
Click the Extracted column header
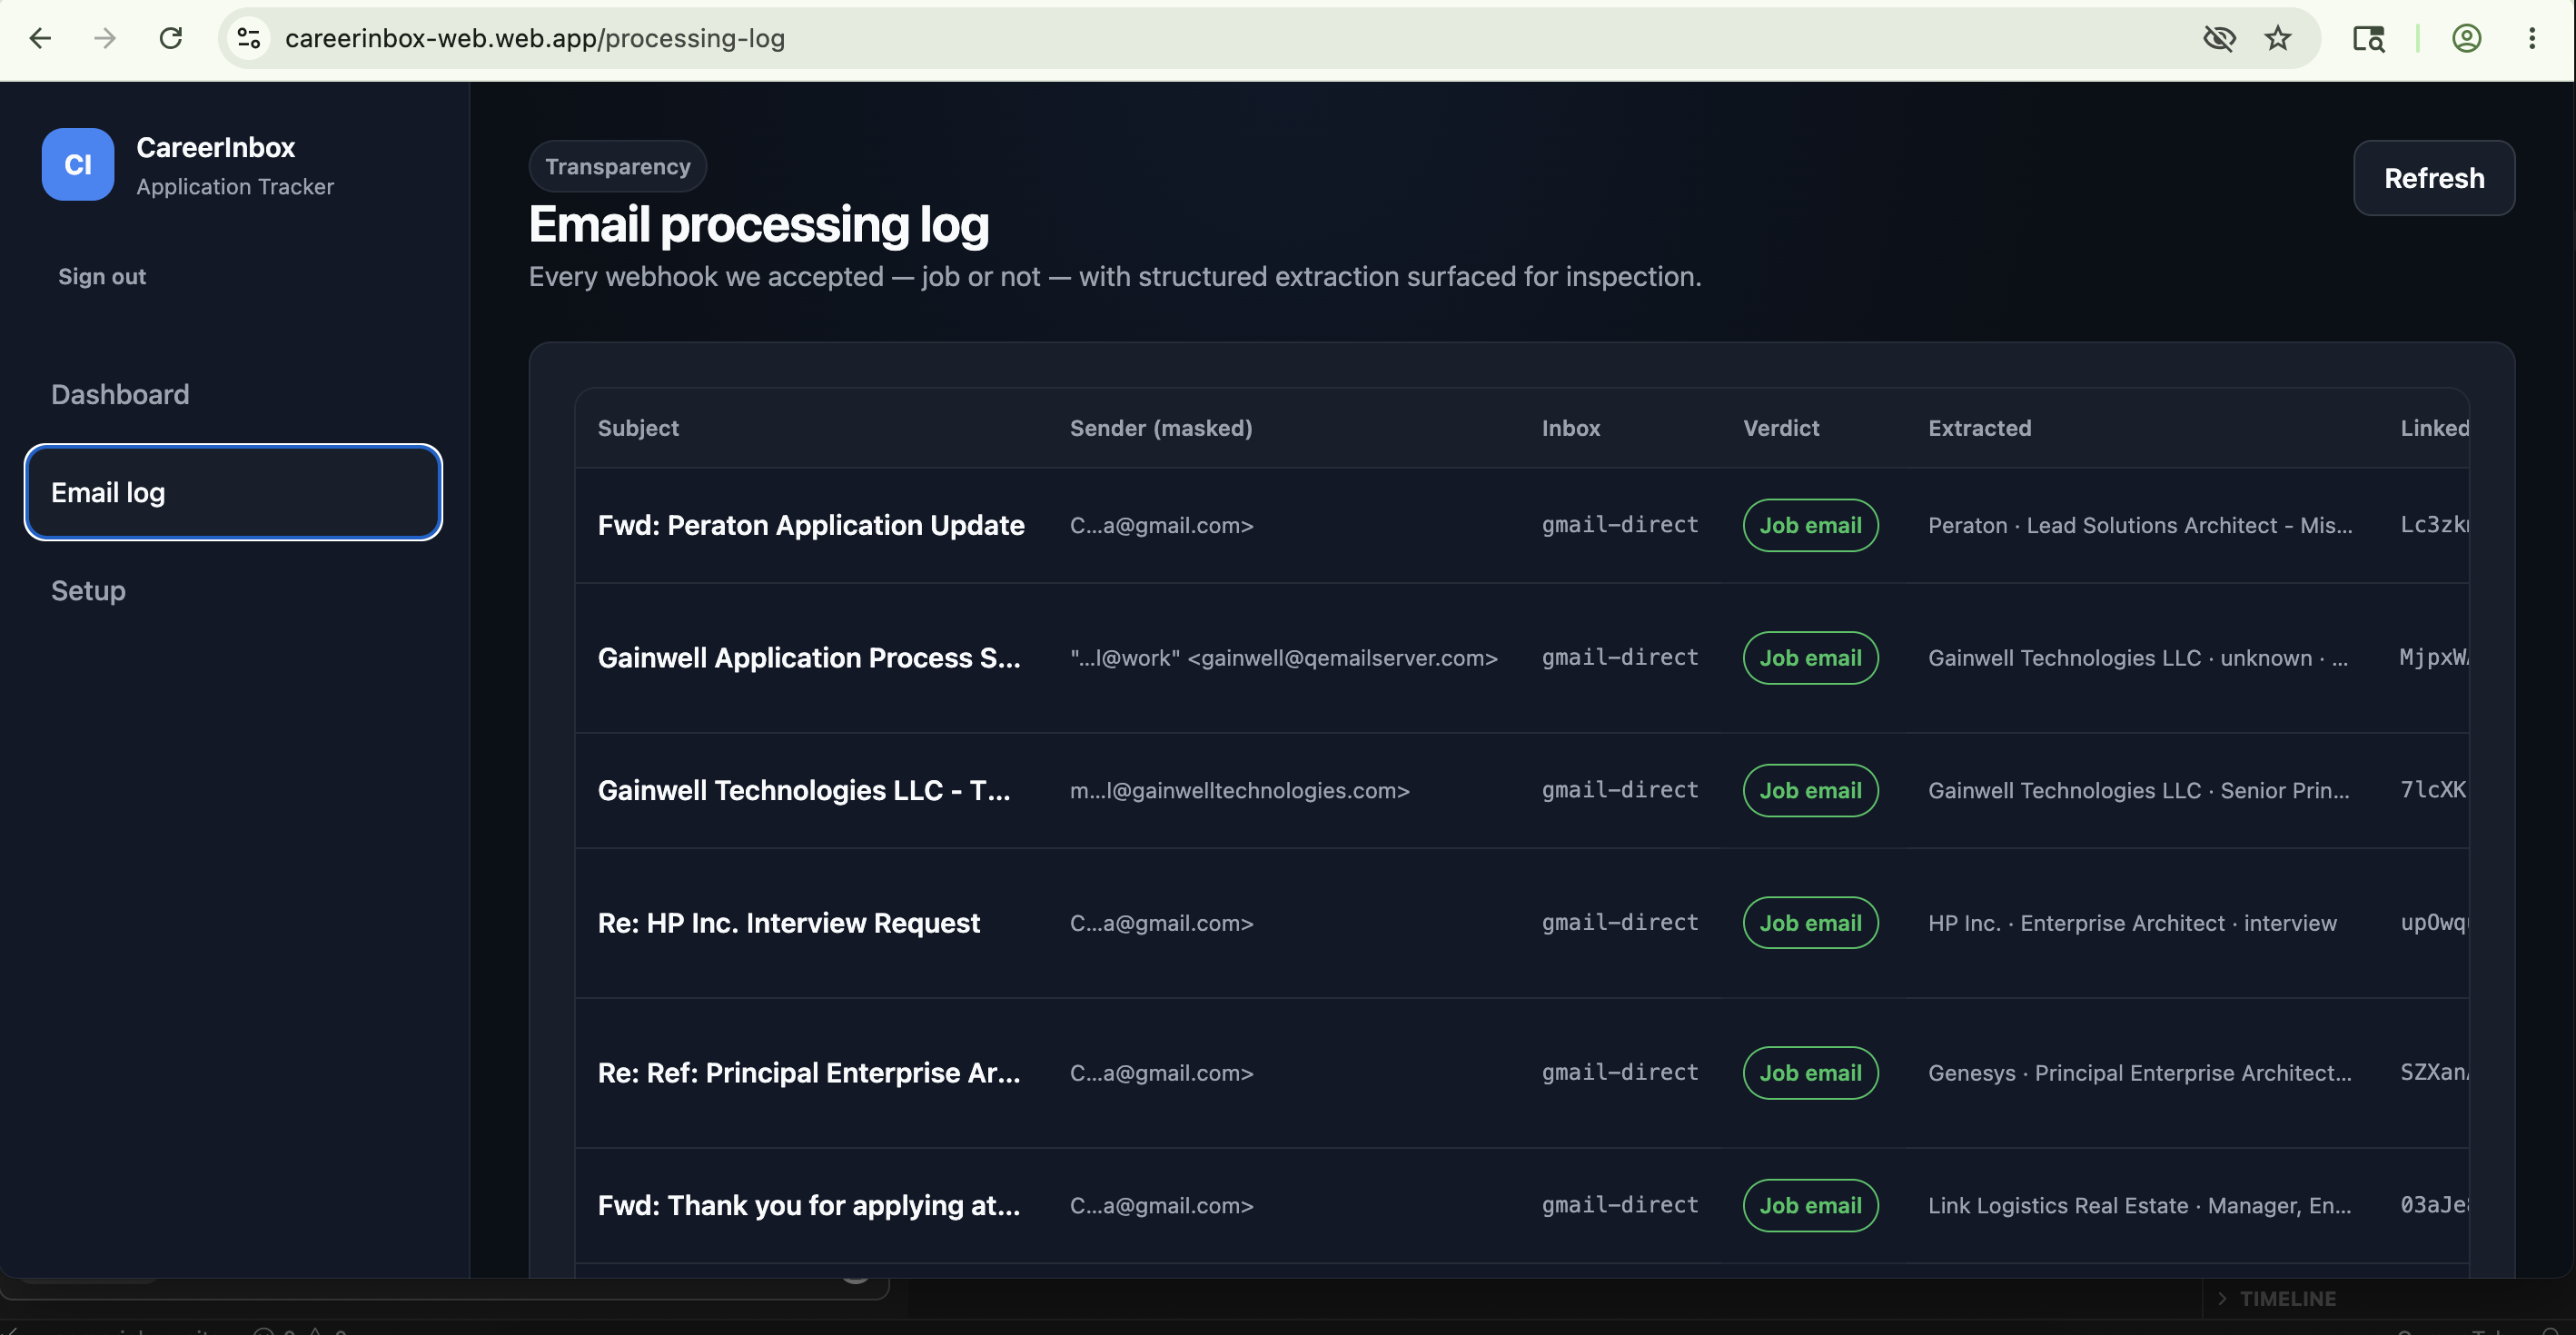(1979, 428)
